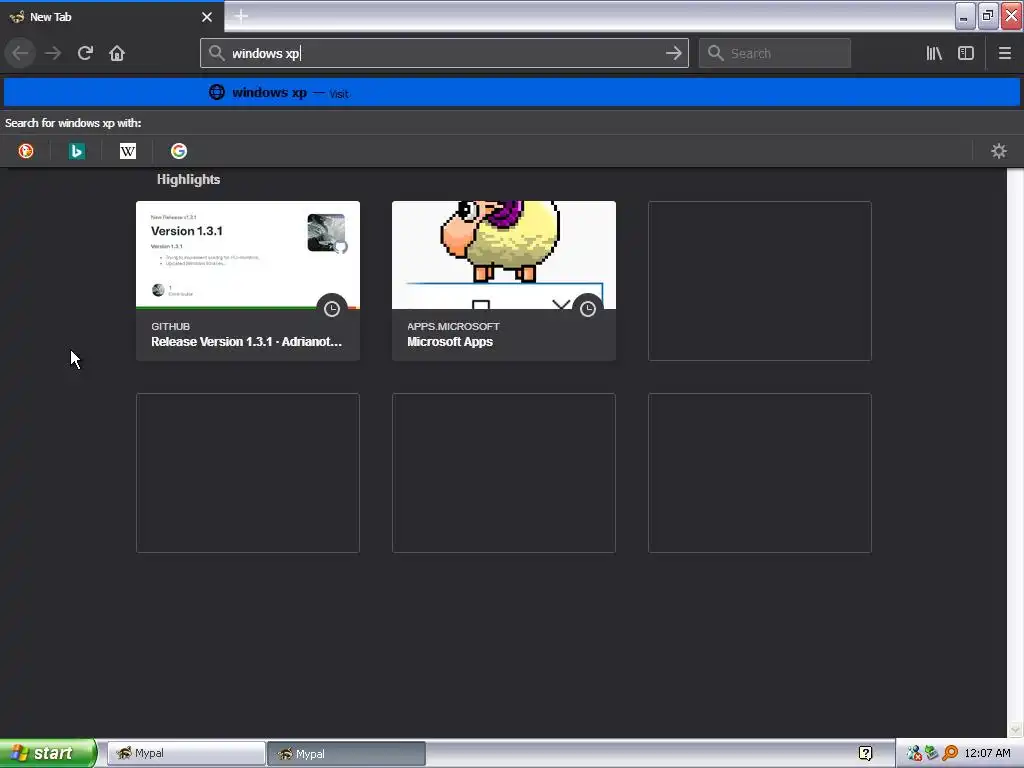This screenshot has height=768, width=1024.
Task: Open search engine settings gear
Action: click(x=999, y=151)
